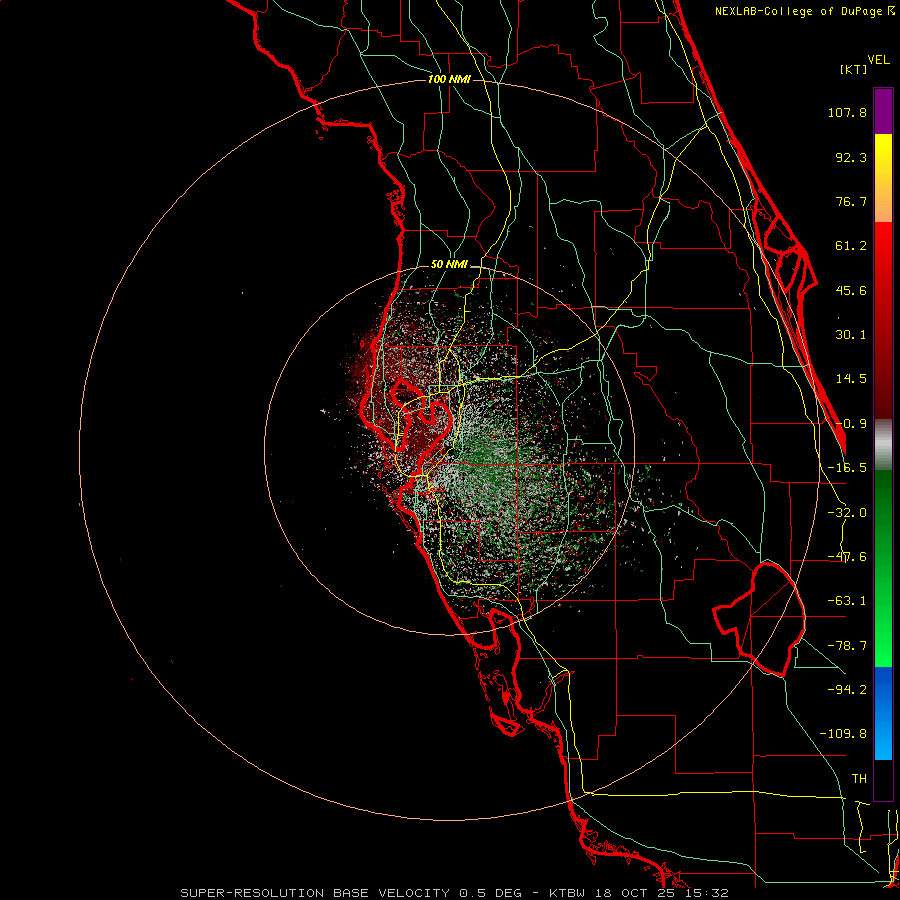This screenshot has height=900, width=900.
Task: Click the KTBW 18 OCT 25 15:32 timestamp
Action: (x=639, y=893)
